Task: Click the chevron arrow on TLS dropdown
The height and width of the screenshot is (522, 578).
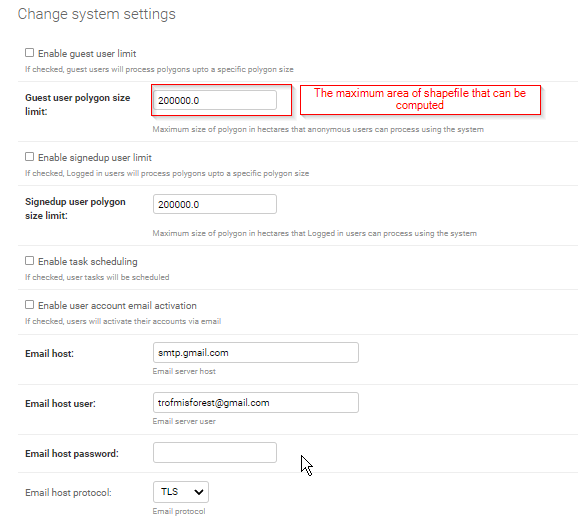Action: pos(199,492)
